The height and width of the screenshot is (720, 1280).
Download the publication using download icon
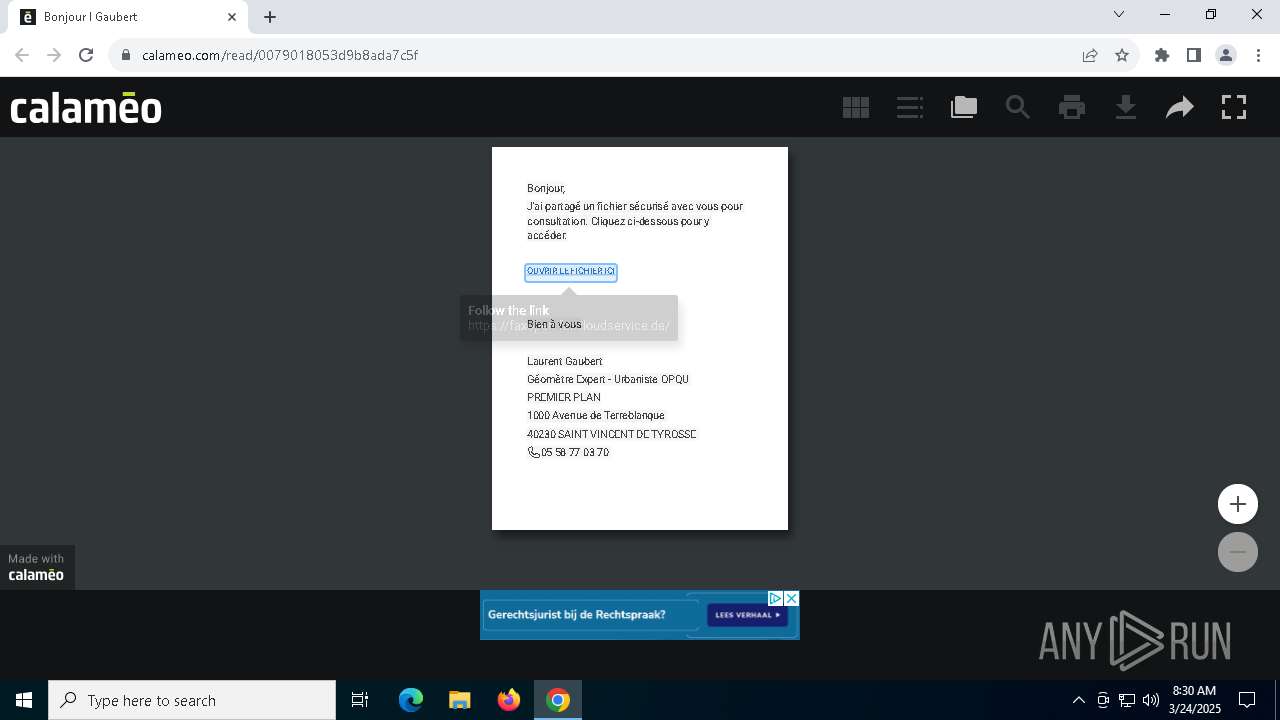(x=1126, y=107)
